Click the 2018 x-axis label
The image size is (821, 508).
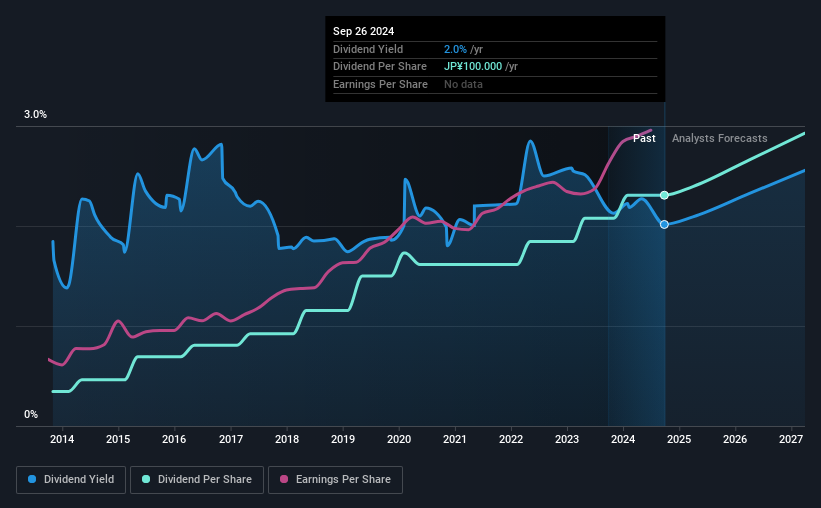tap(287, 439)
